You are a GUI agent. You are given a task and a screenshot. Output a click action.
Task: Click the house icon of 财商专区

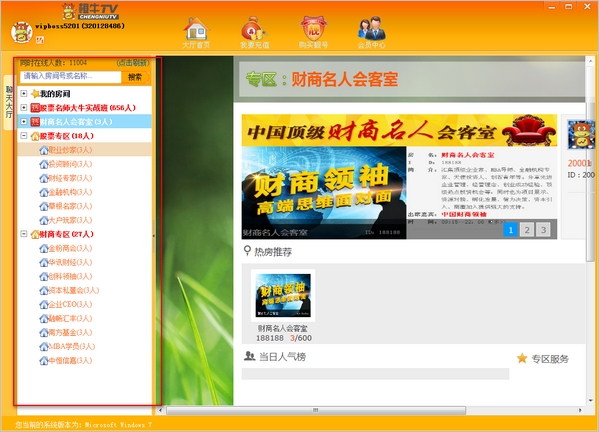(x=35, y=234)
